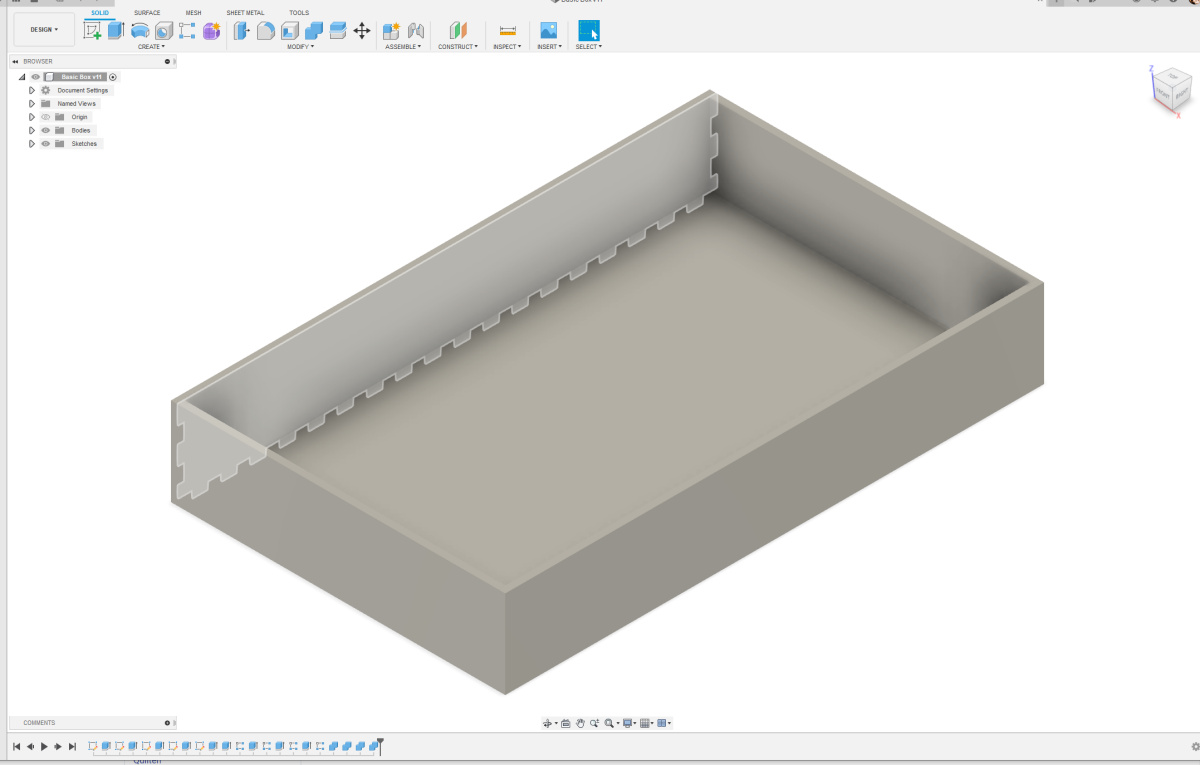The width and height of the screenshot is (1200, 765).
Task: Open Grid and Snaps settings icon
Action: click(645, 723)
